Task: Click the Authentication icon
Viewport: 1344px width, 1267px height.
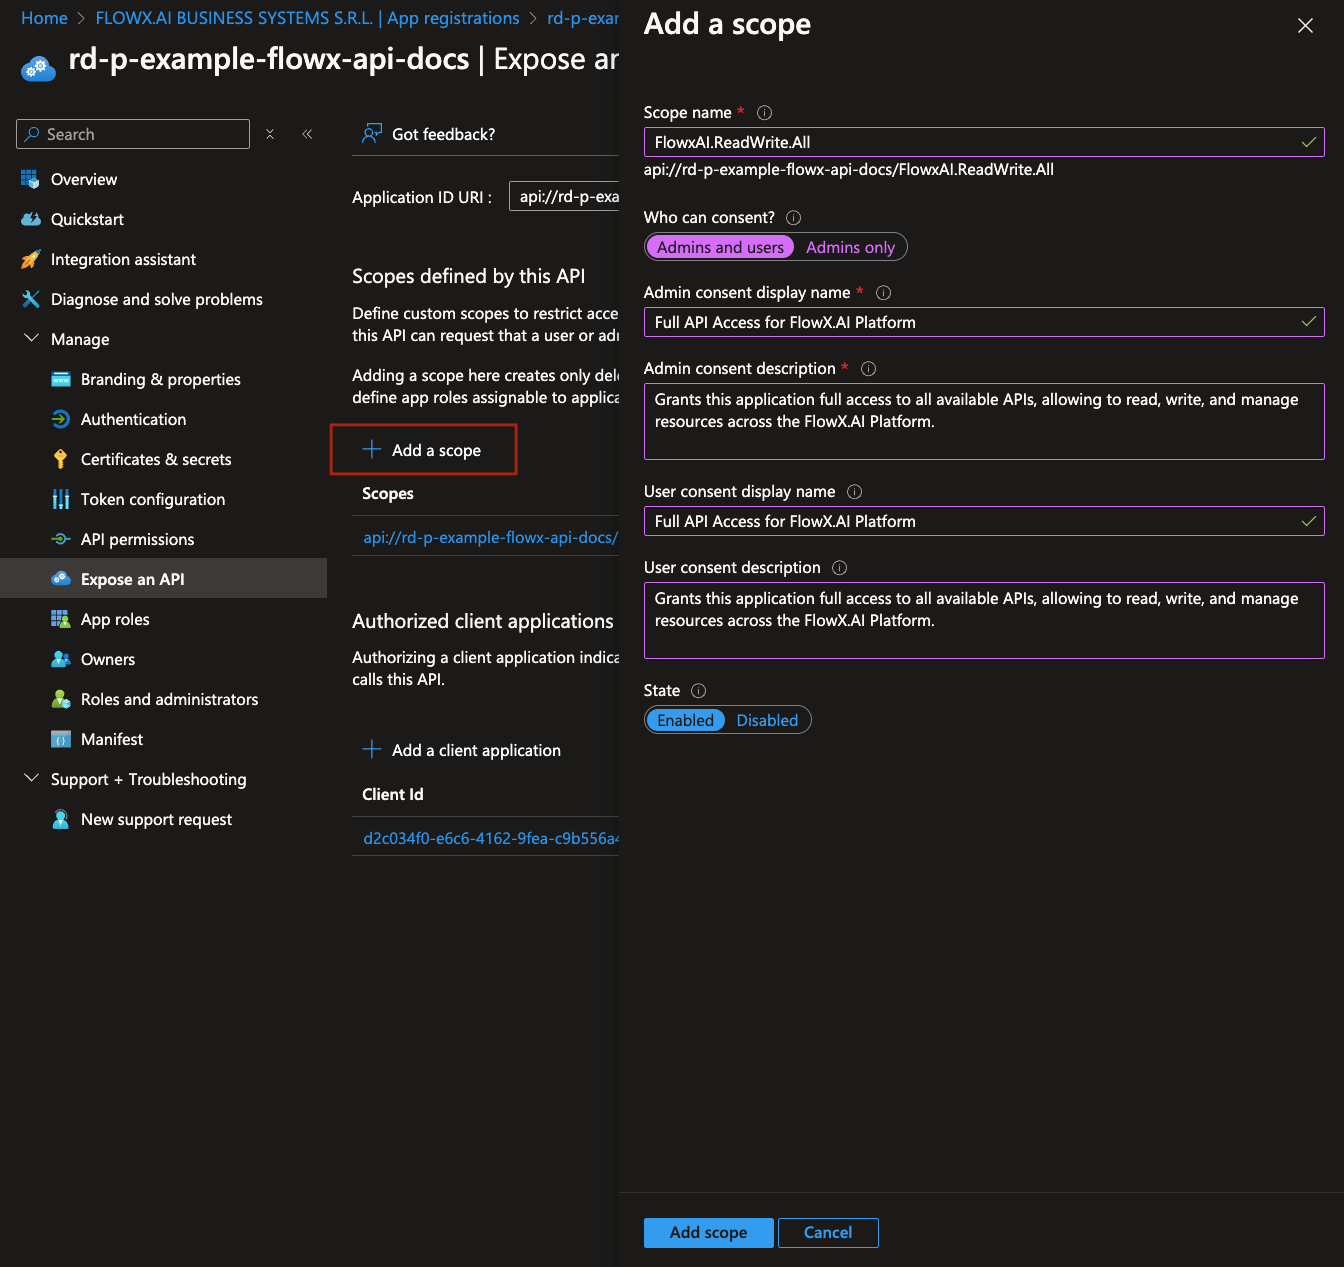Action: click(61, 419)
